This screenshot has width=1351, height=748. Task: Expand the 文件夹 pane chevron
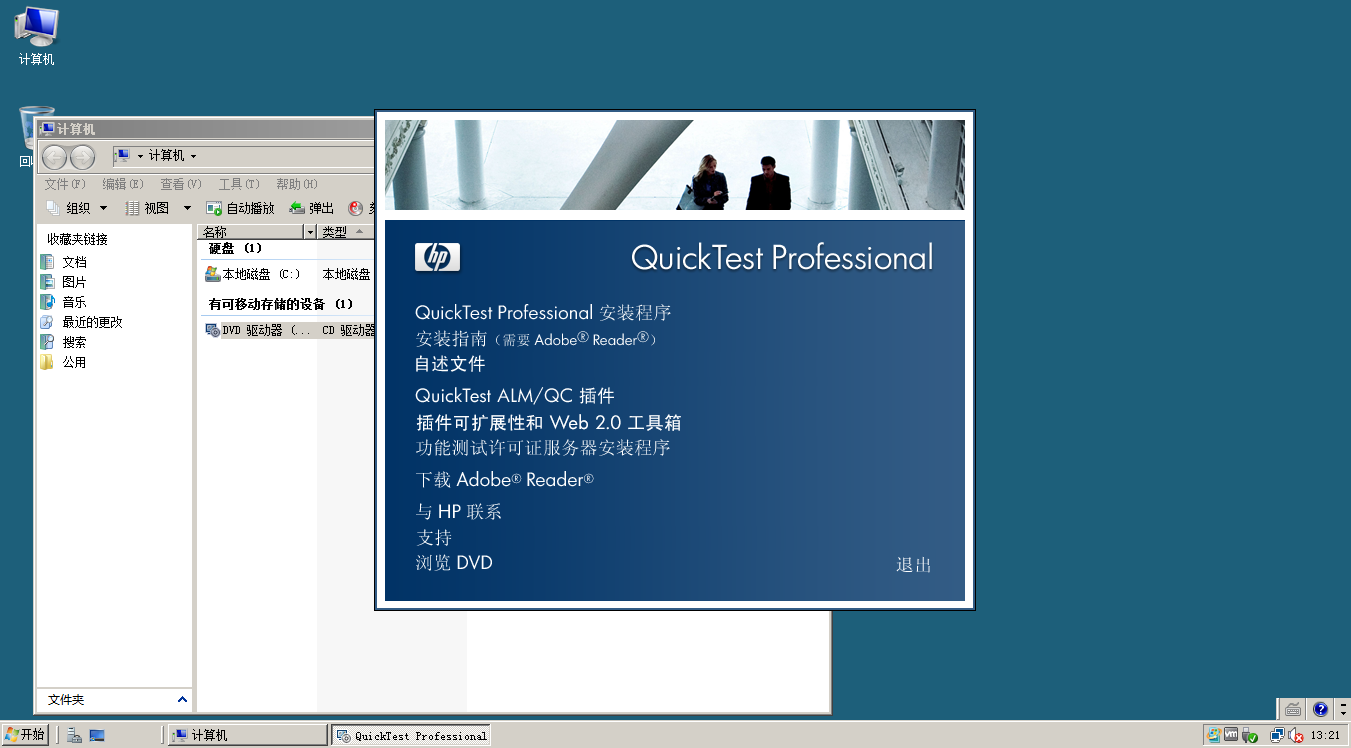pyautogui.click(x=182, y=700)
